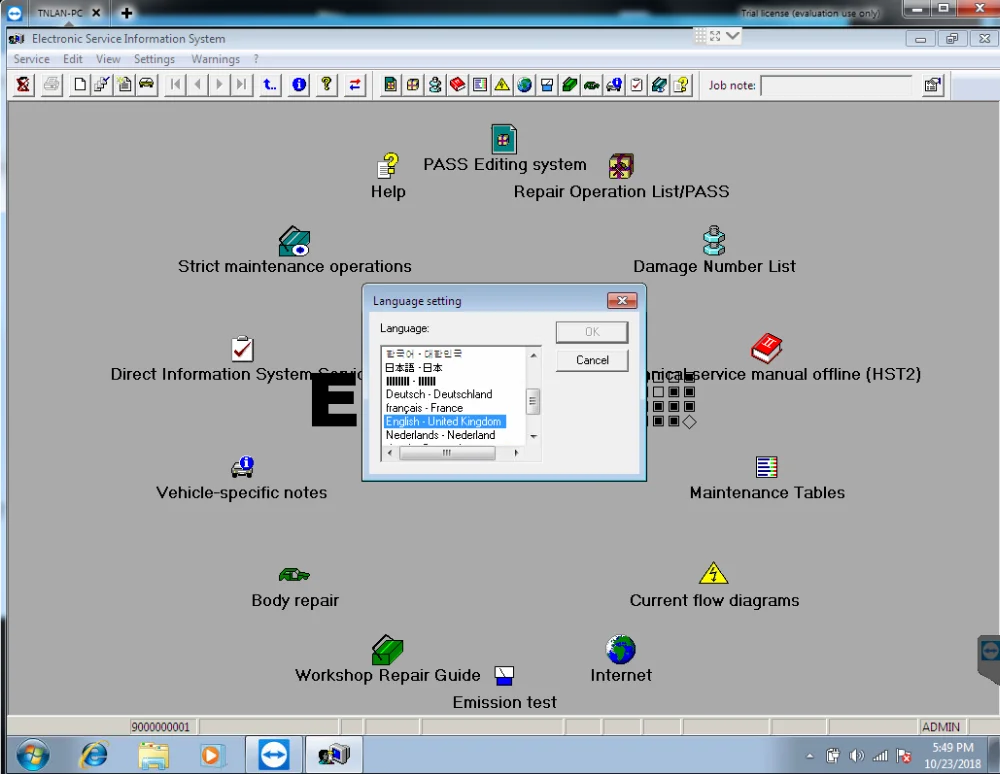
Task: Open the Windows Start button
Action: [33, 756]
